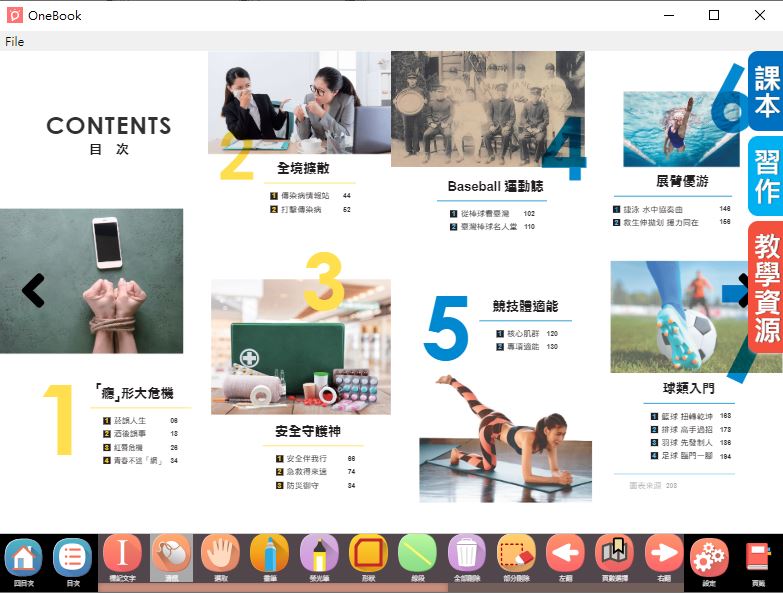Click the partial delete eraser icon

click(x=516, y=554)
